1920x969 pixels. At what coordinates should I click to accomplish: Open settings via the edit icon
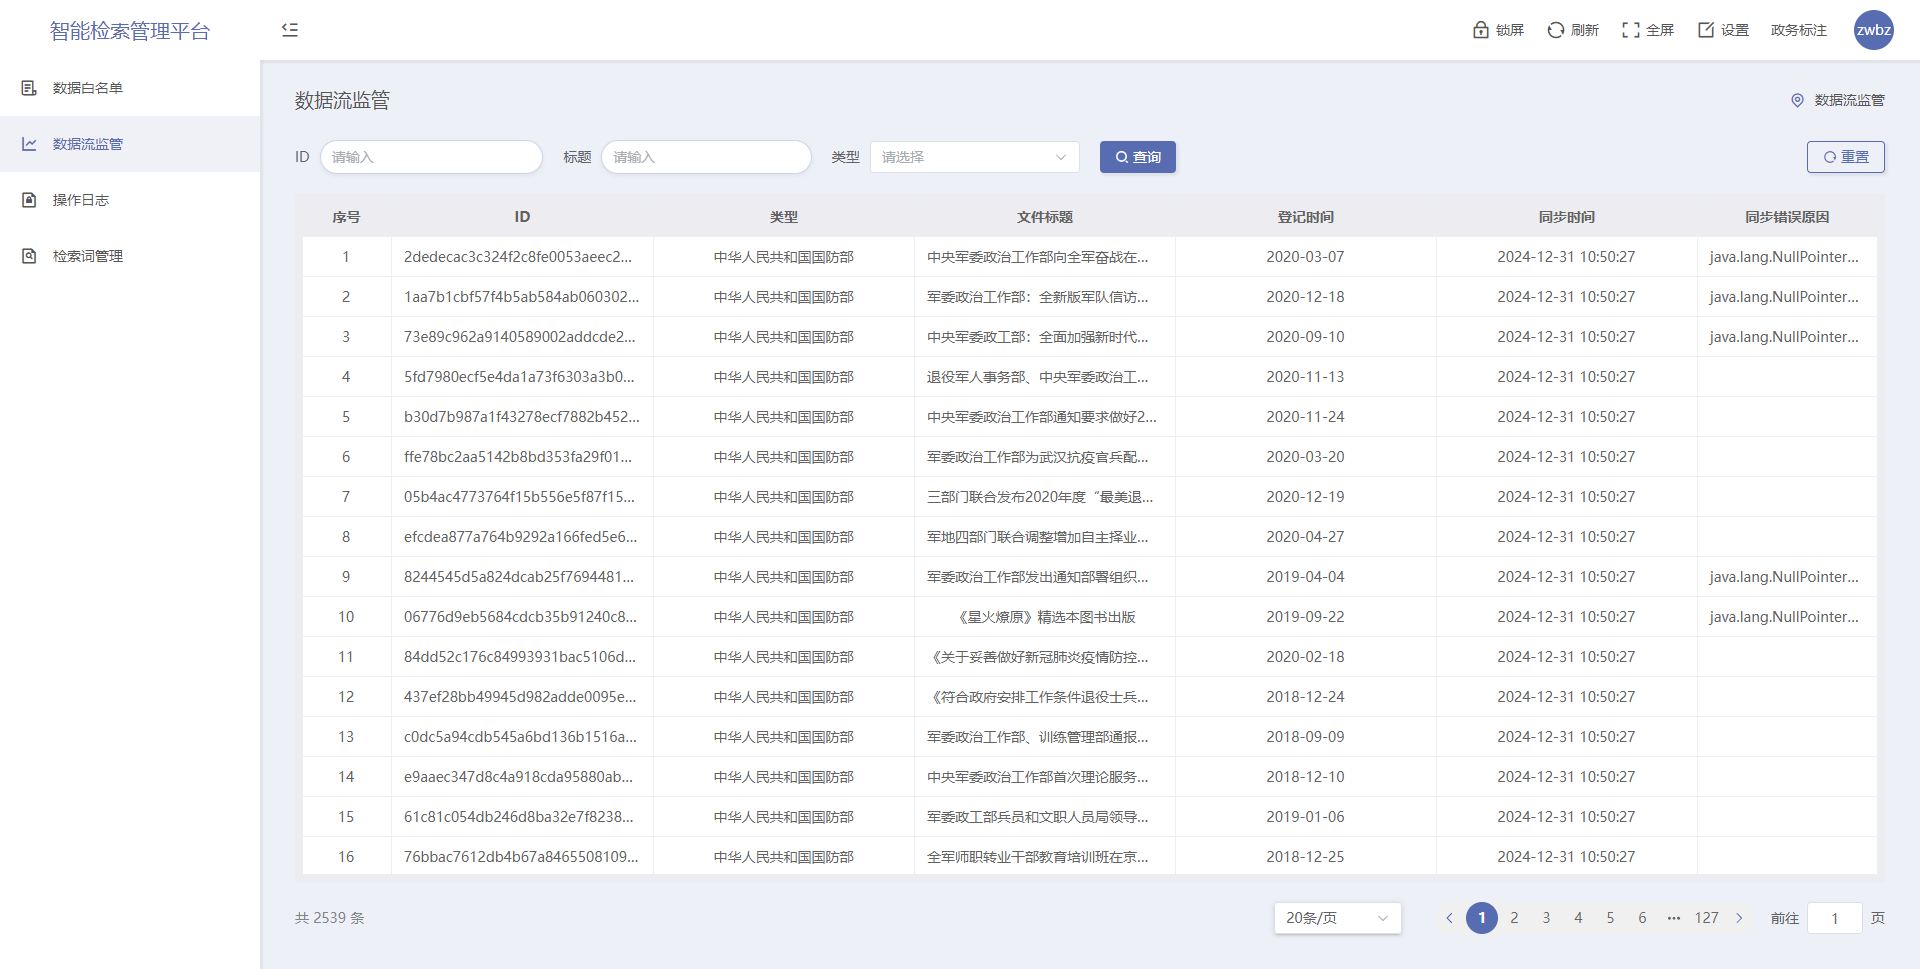[1706, 30]
